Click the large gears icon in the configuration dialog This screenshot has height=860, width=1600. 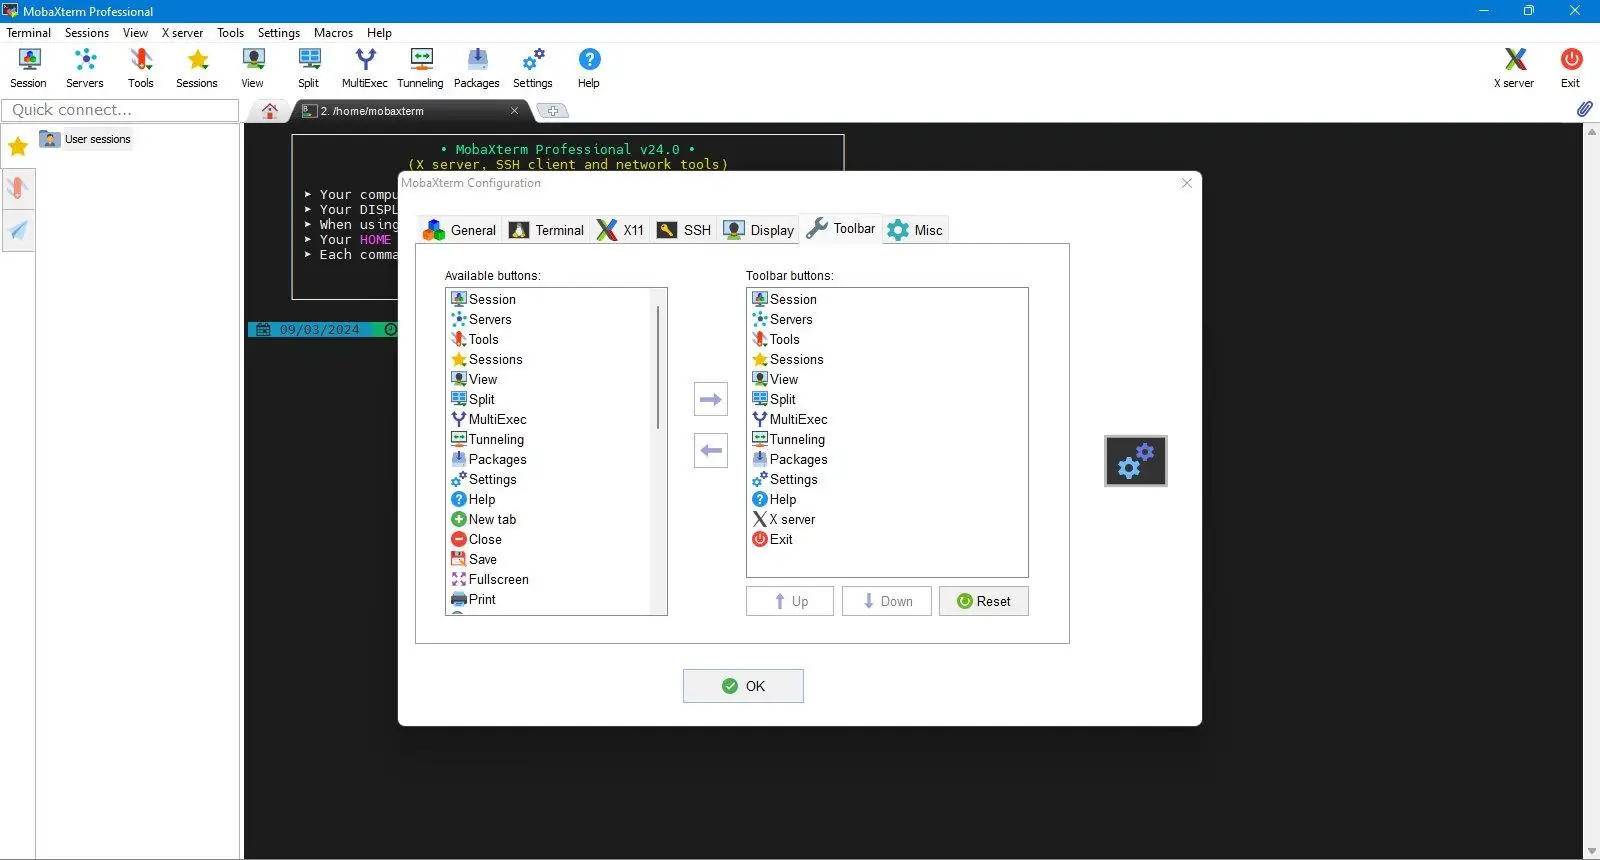(x=1136, y=461)
